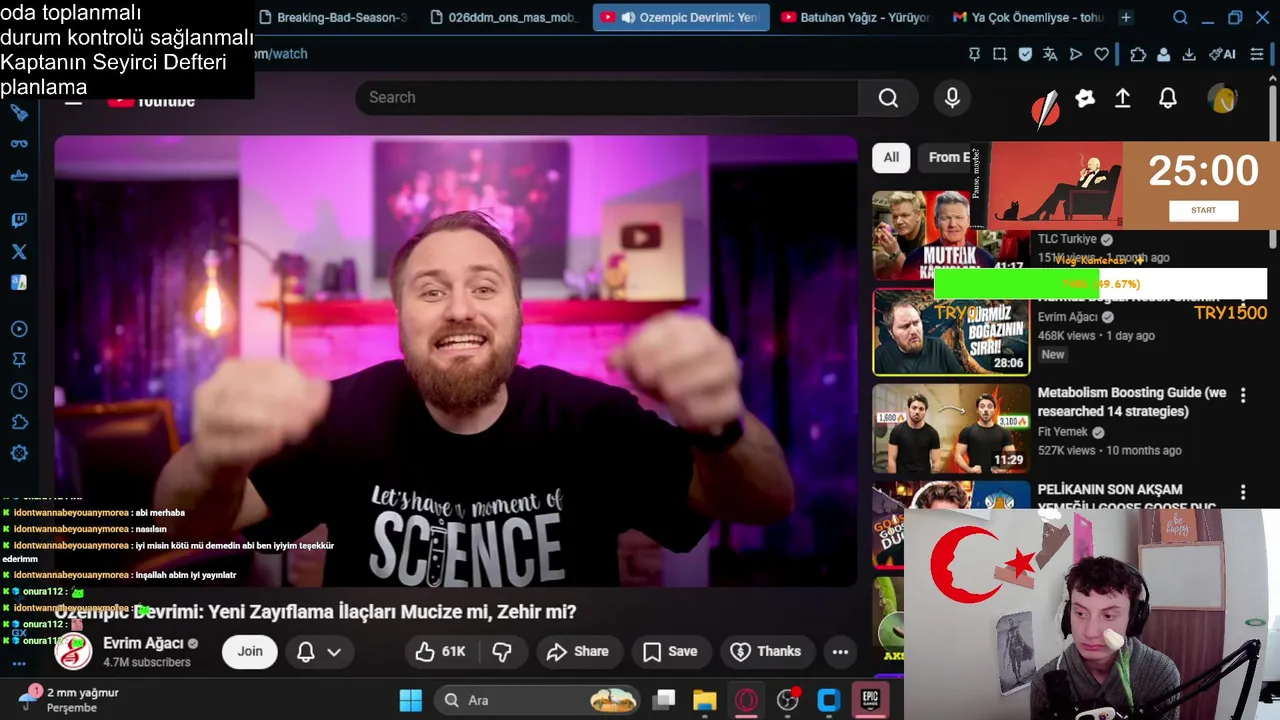
Task: Click the video player area
Action: [x=456, y=361]
